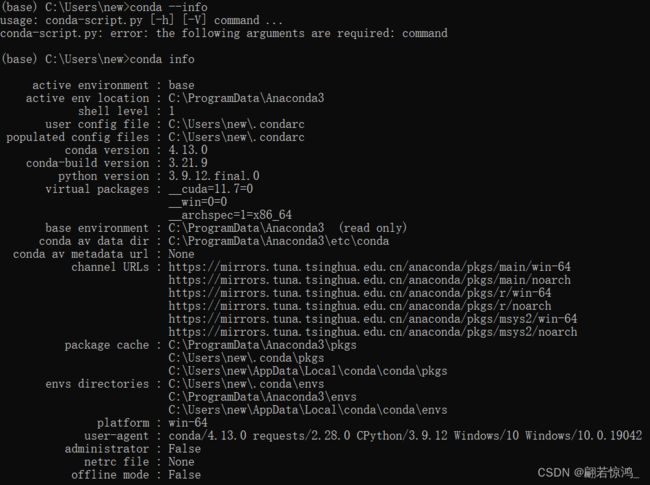
Task: Click the active env location path
Action: click(246, 98)
